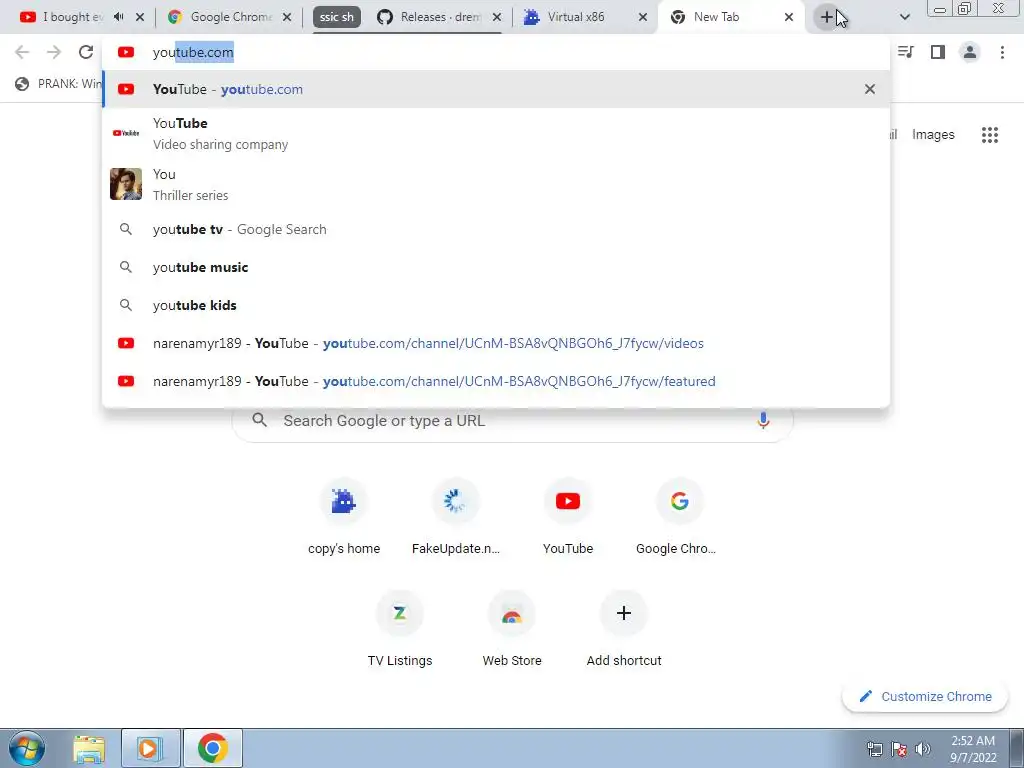The width and height of the screenshot is (1024, 768).
Task: Close the Google Chrome tab
Action: tap(287, 17)
